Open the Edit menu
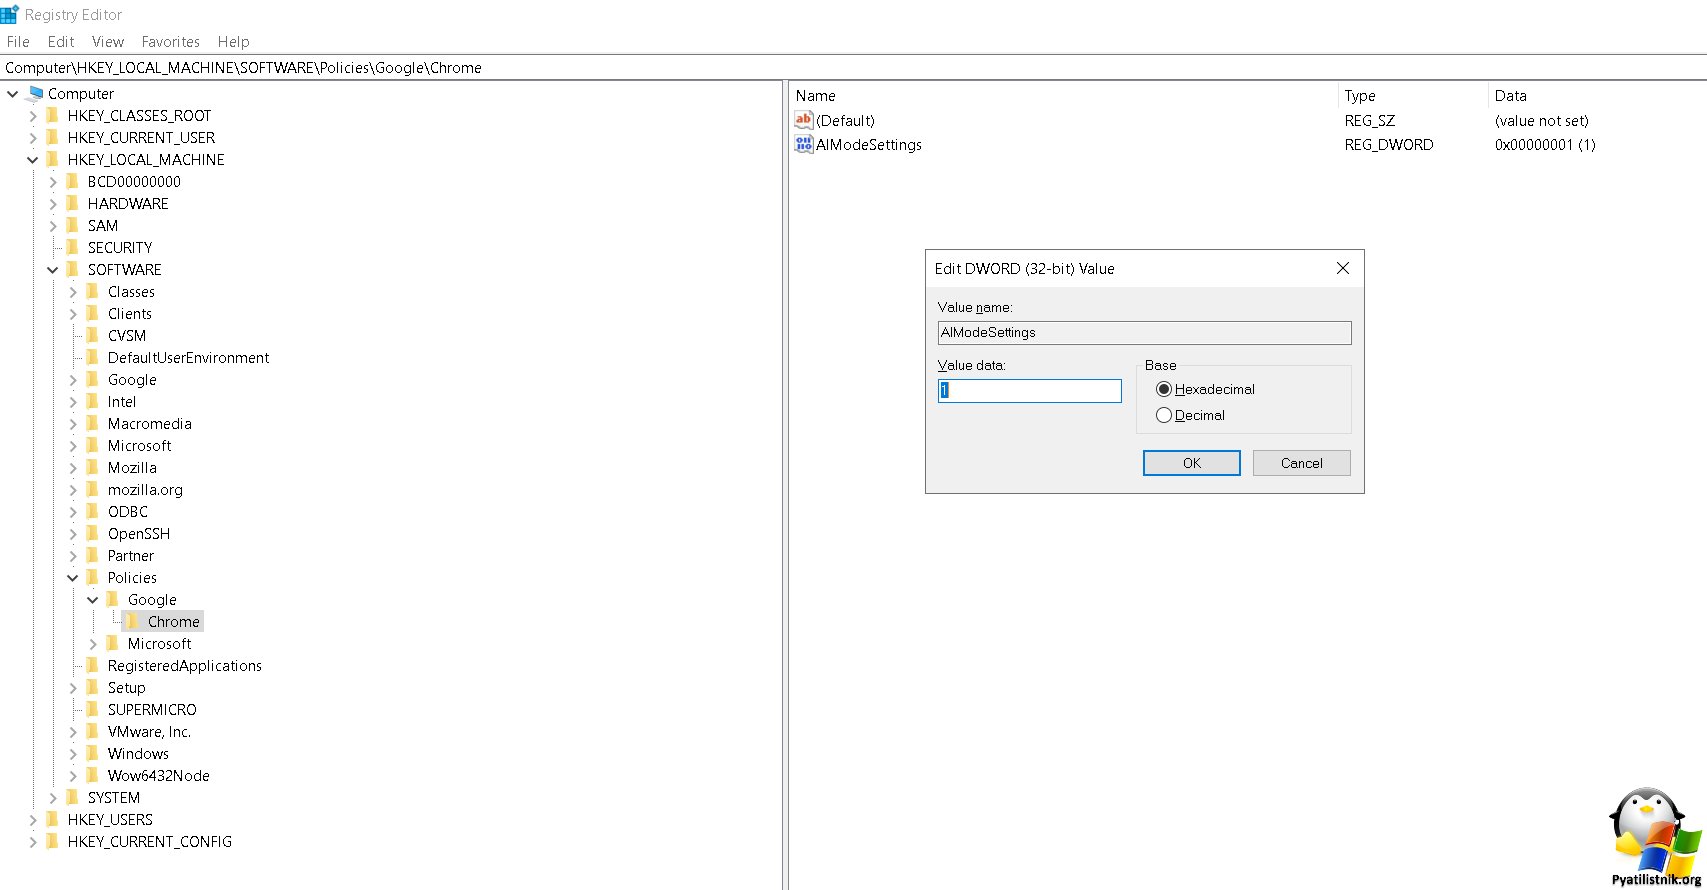1707x890 pixels. (x=61, y=42)
